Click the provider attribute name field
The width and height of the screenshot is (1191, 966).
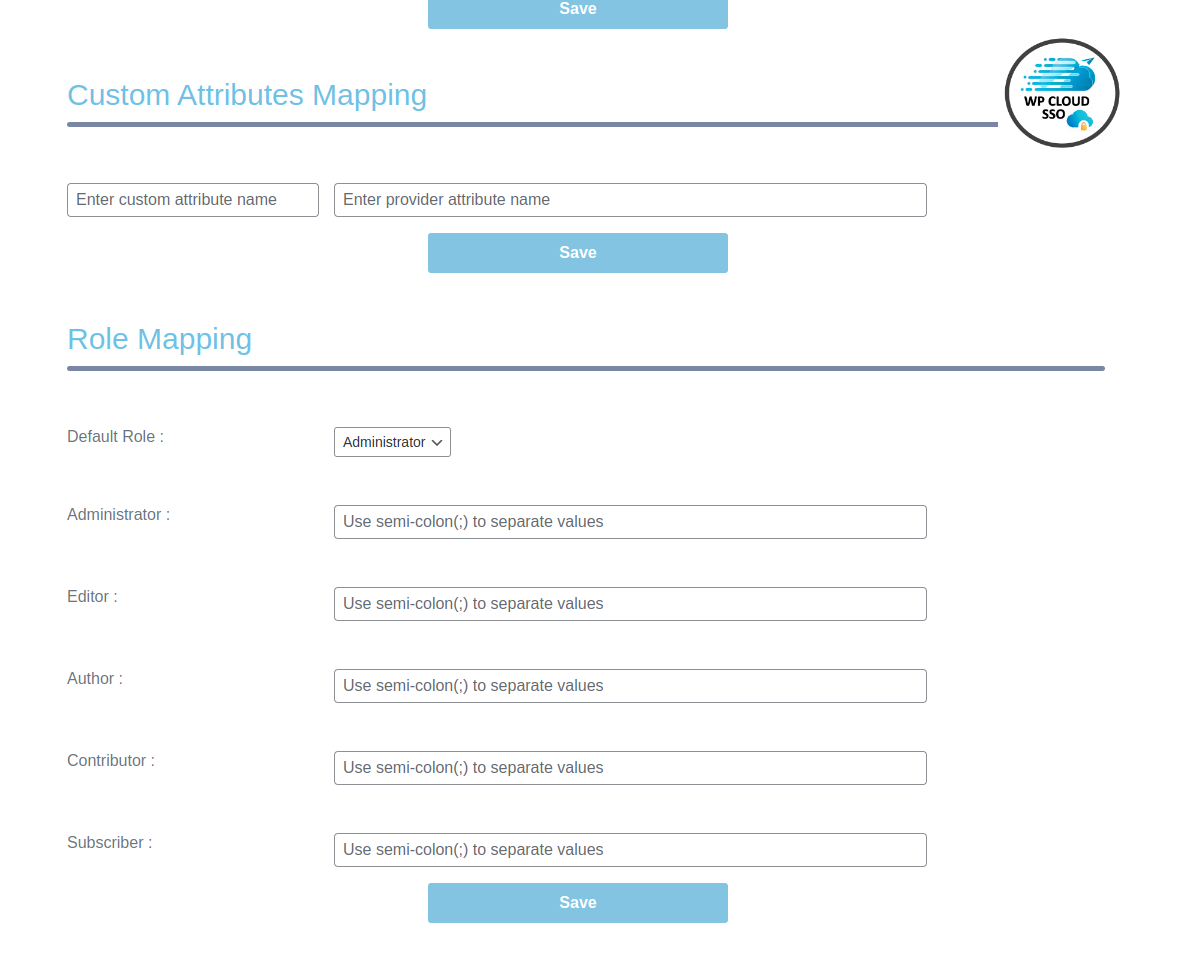pos(629,200)
